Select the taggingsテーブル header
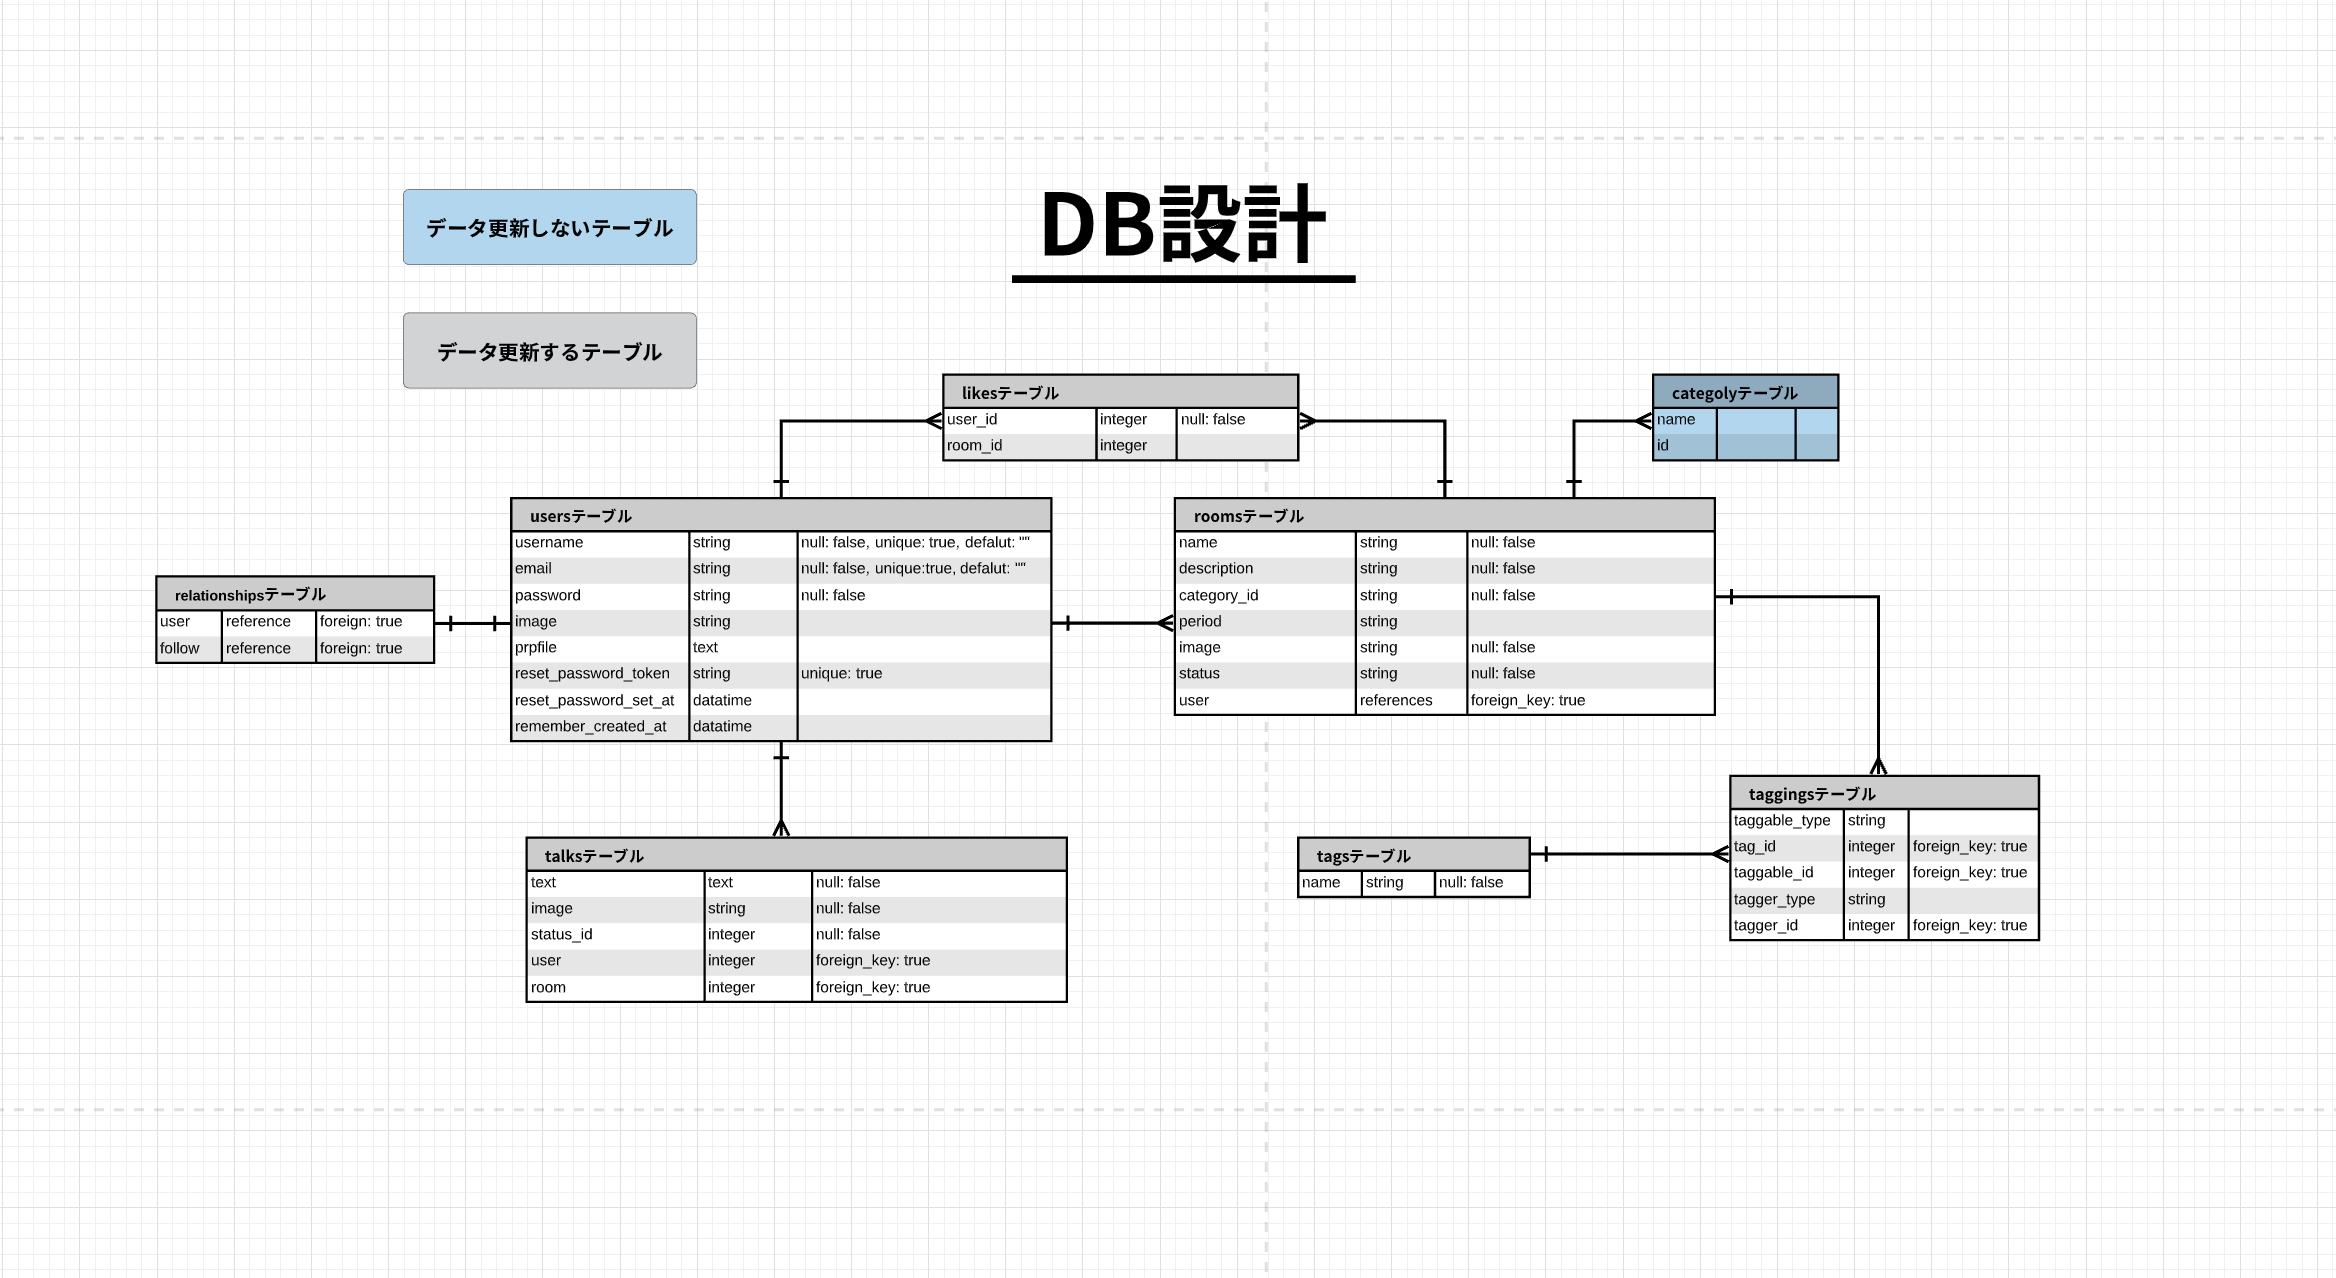Image resolution: width=2336 pixels, height=1278 pixels. [1883, 793]
